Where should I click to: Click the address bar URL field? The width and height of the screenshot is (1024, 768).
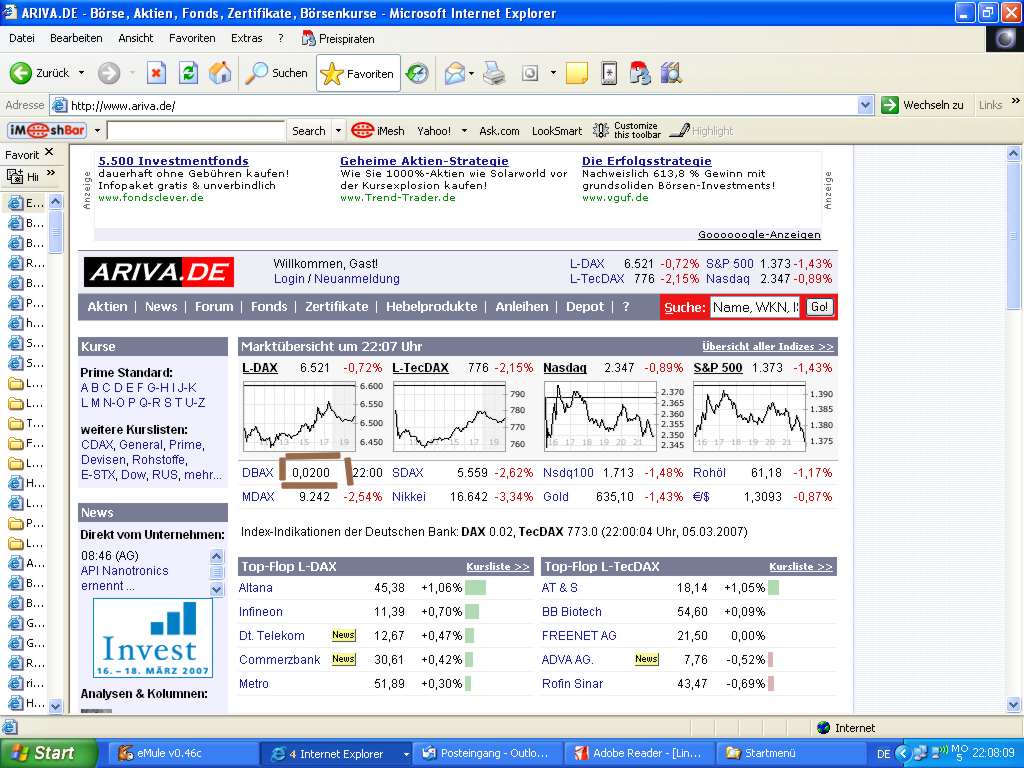point(454,105)
